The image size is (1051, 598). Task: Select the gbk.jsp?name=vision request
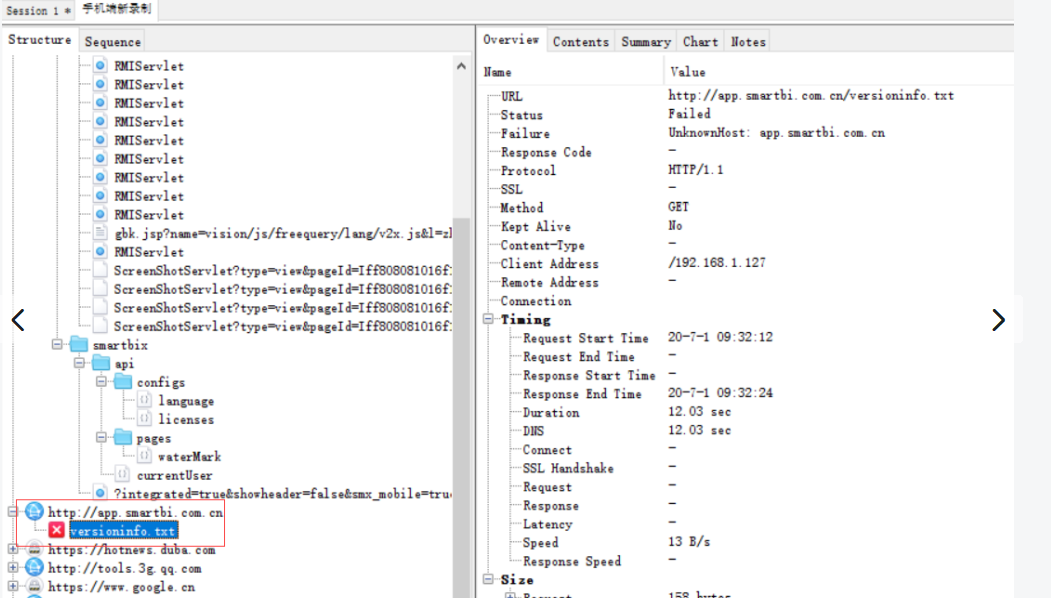coord(283,233)
